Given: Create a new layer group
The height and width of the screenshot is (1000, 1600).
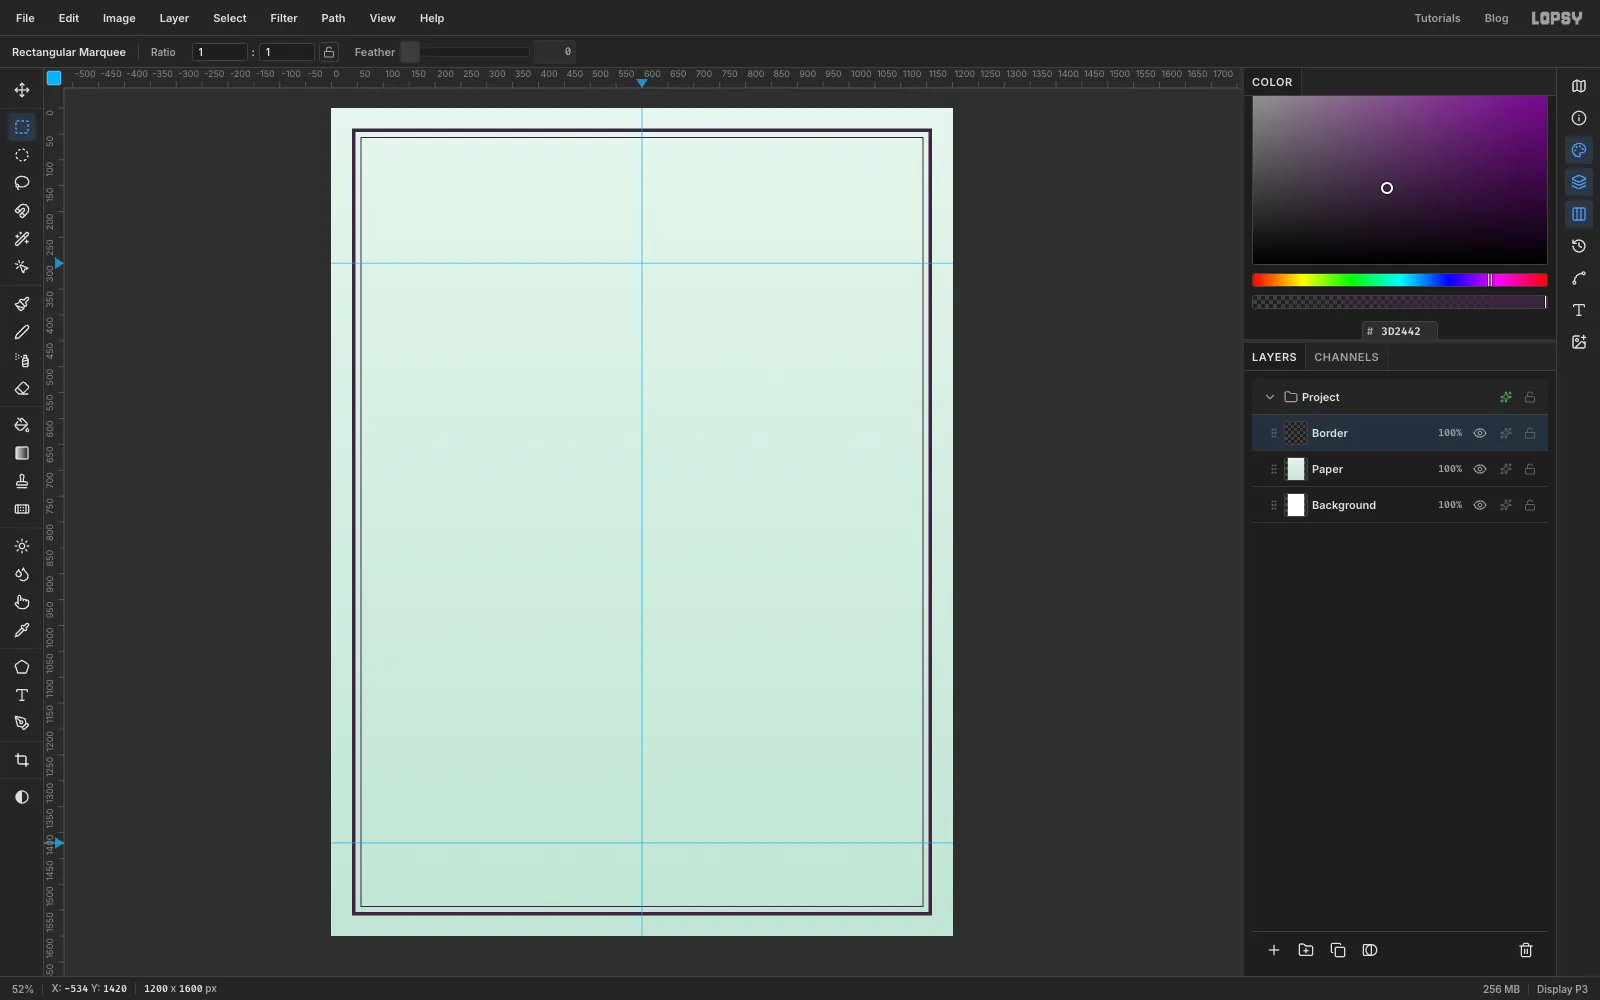Looking at the screenshot, I should (x=1306, y=950).
